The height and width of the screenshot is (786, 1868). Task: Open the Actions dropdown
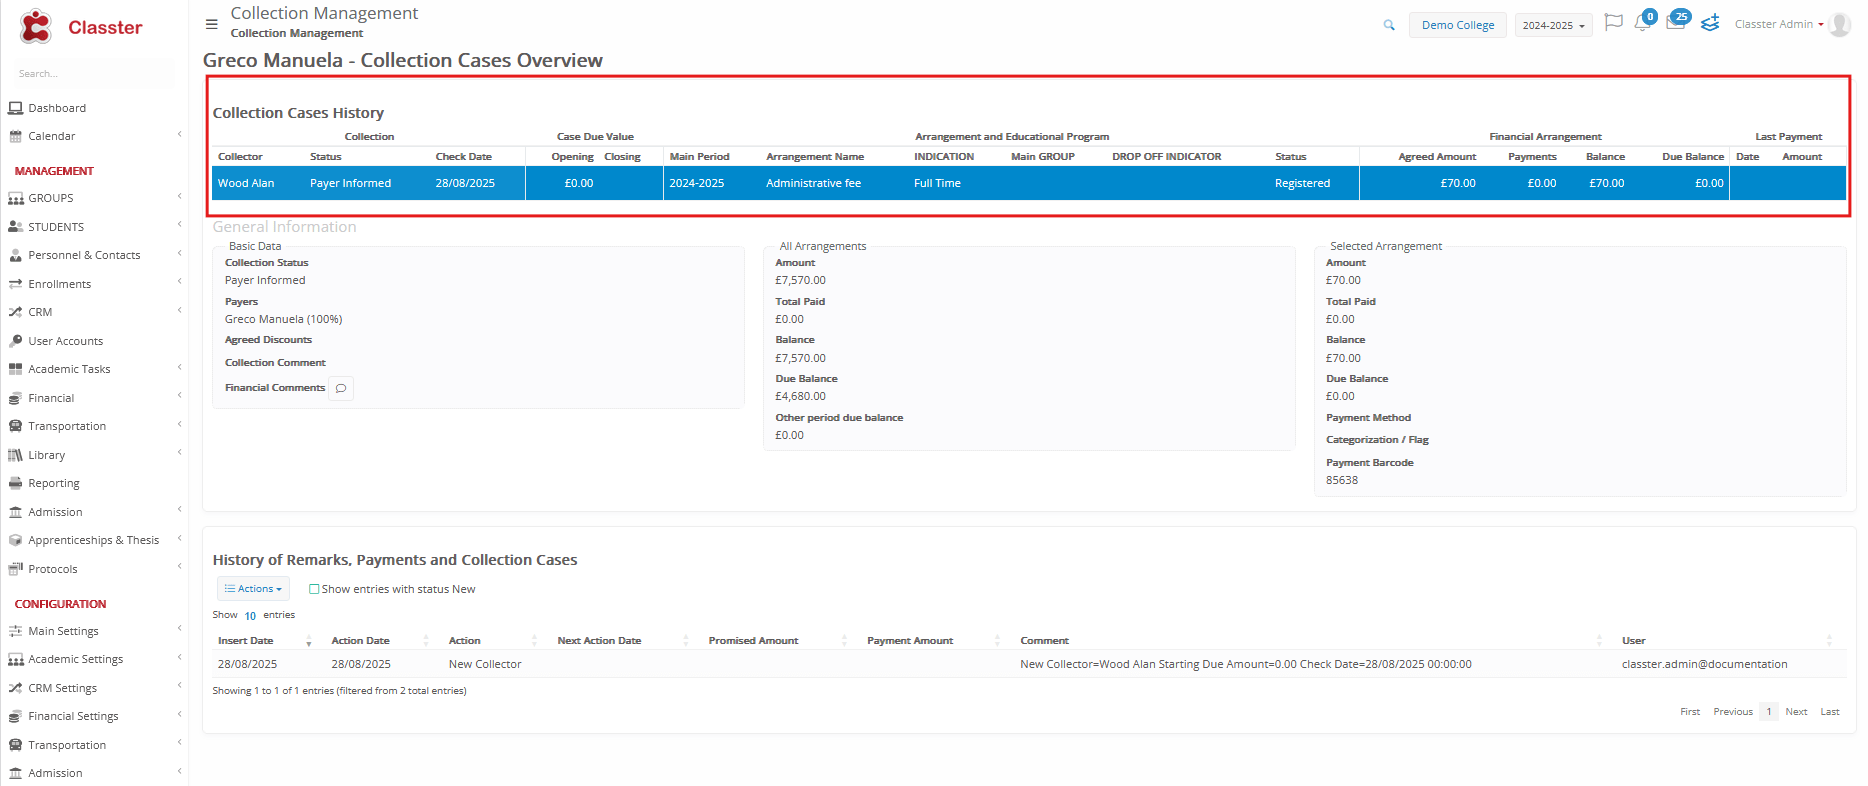[253, 589]
